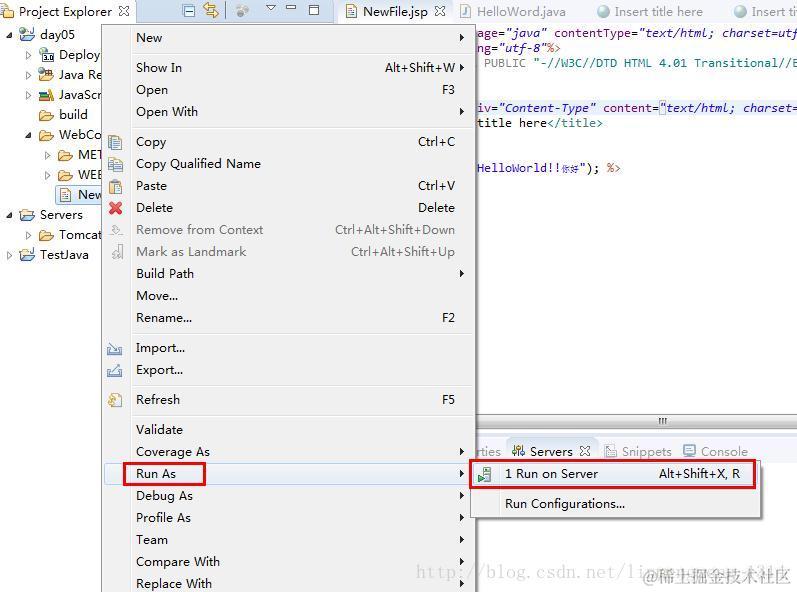This screenshot has height=592, width=797.
Task: Click the Copy Qualified Name icon
Action: point(115,164)
